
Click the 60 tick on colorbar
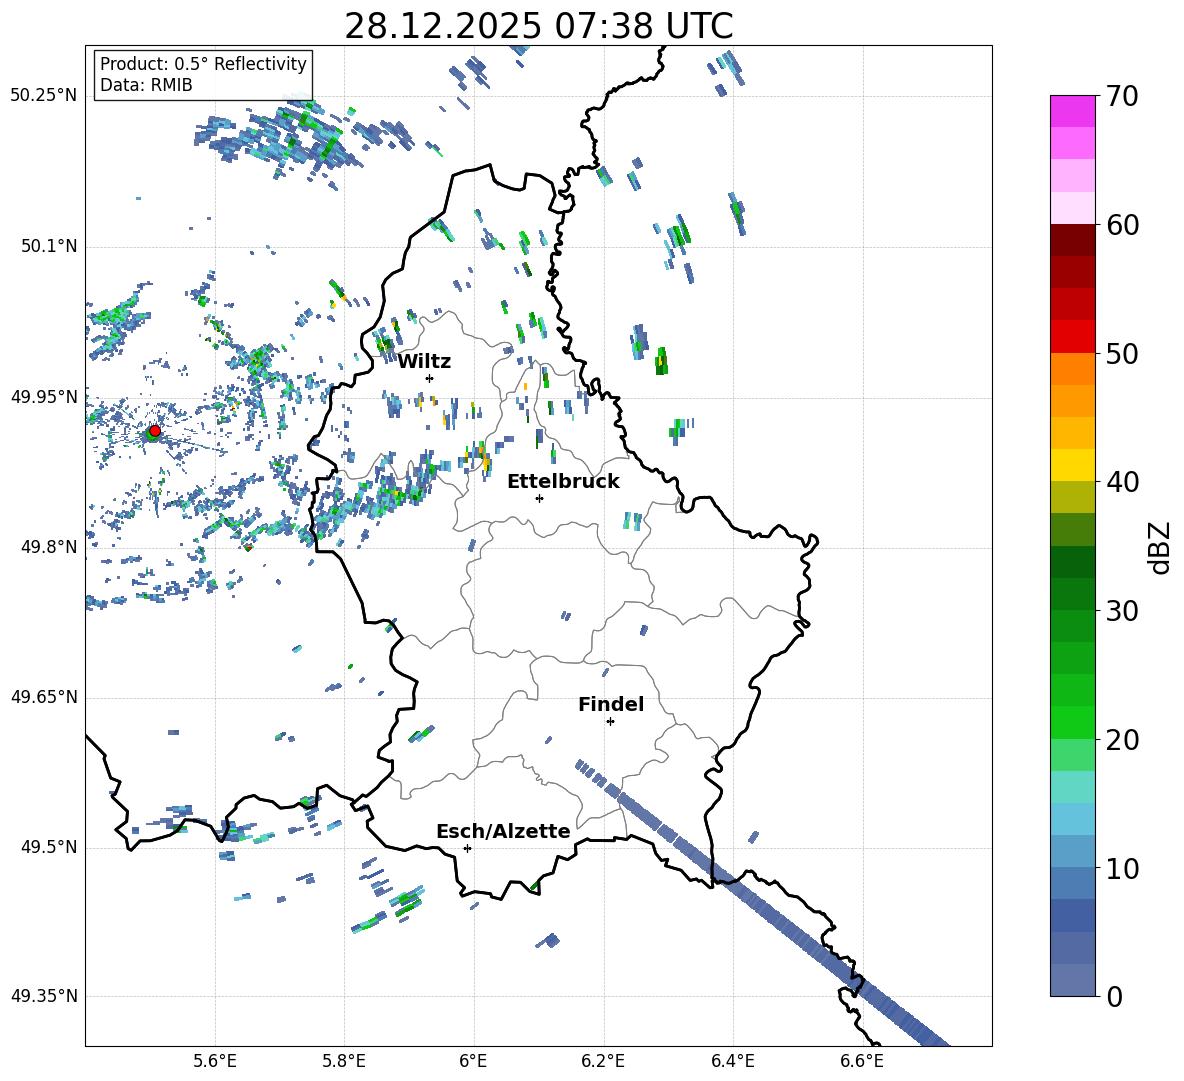tap(1122, 225)
